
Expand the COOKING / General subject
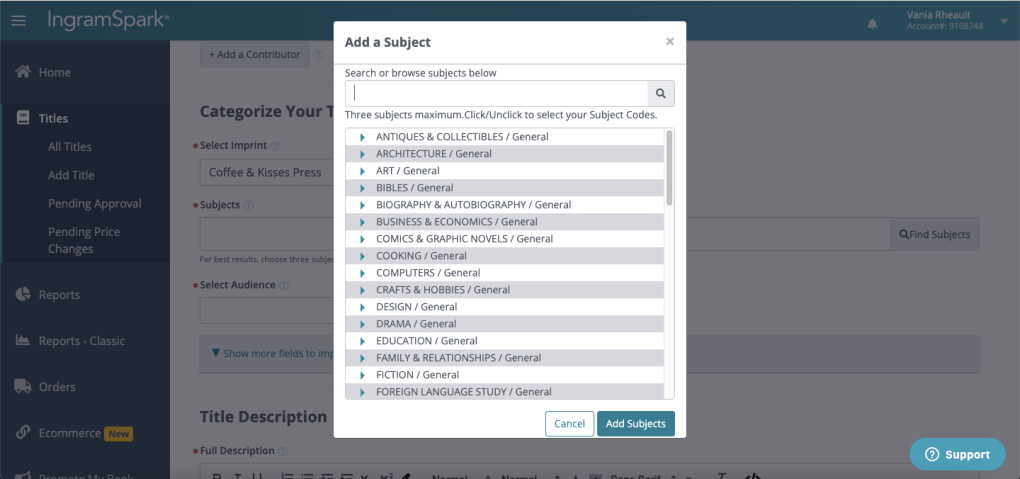coord(362,256)
